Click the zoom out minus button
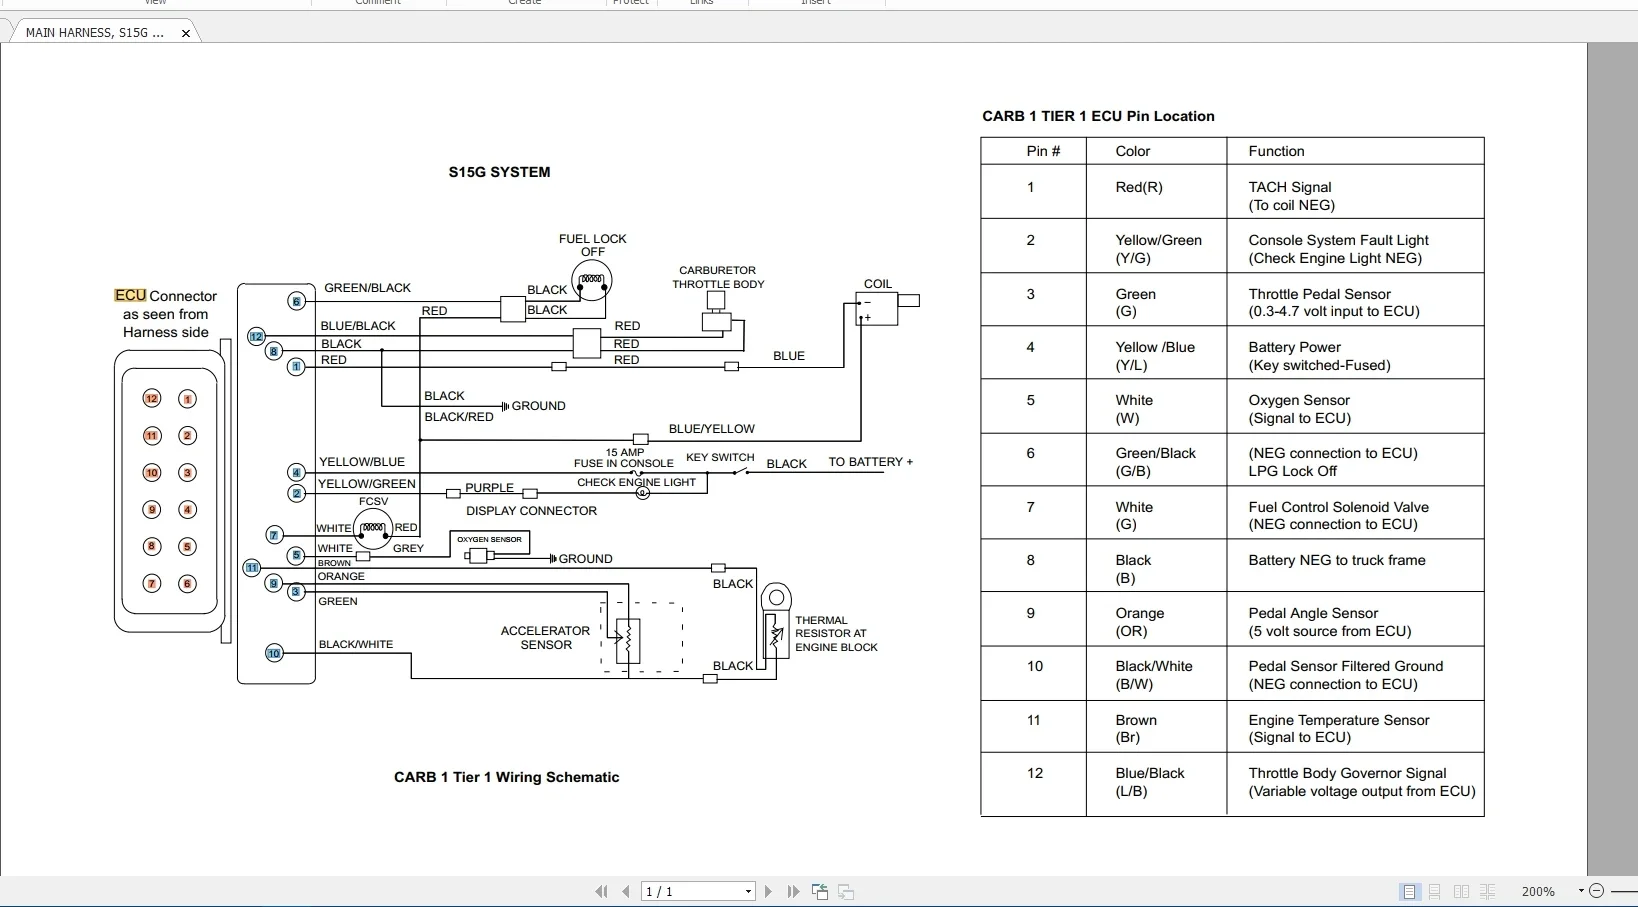Viewport: 1638px width, 907px height. pos(1596,891)
